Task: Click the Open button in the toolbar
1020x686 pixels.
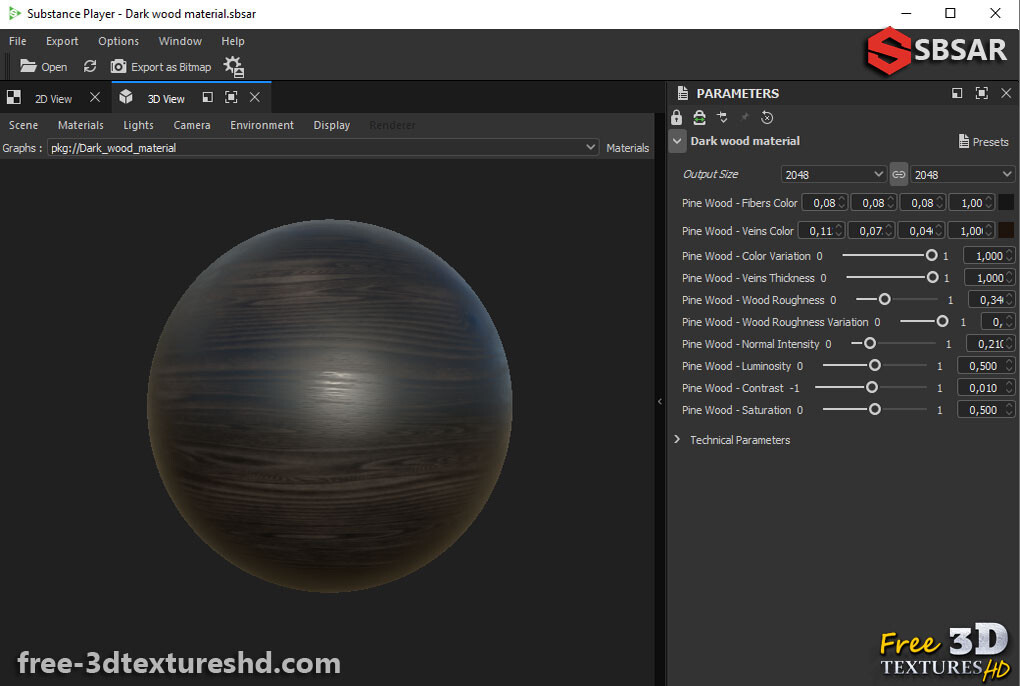Action: (x=42, y=67)
